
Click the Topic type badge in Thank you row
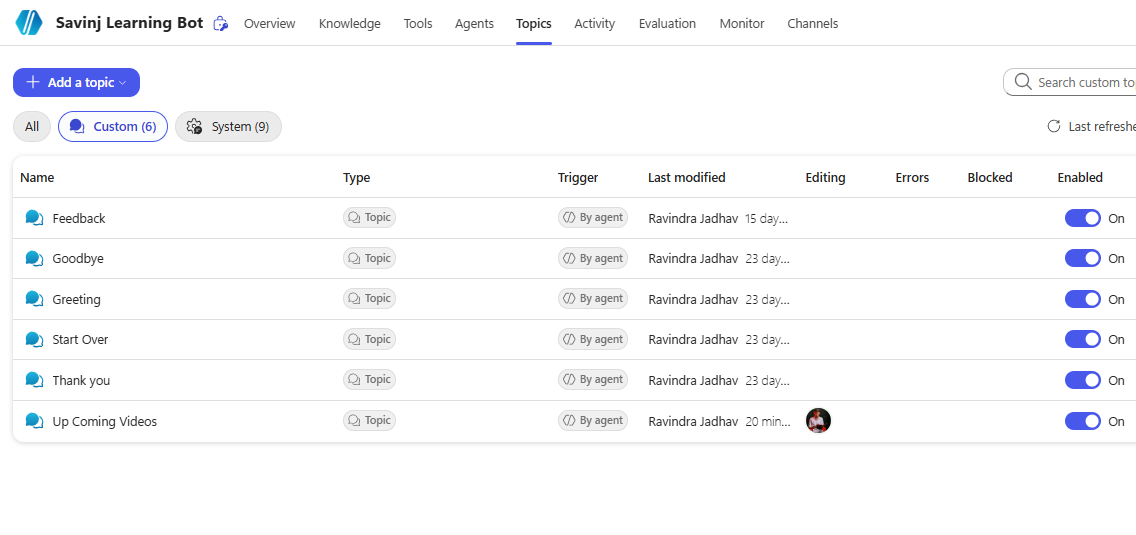369,379
